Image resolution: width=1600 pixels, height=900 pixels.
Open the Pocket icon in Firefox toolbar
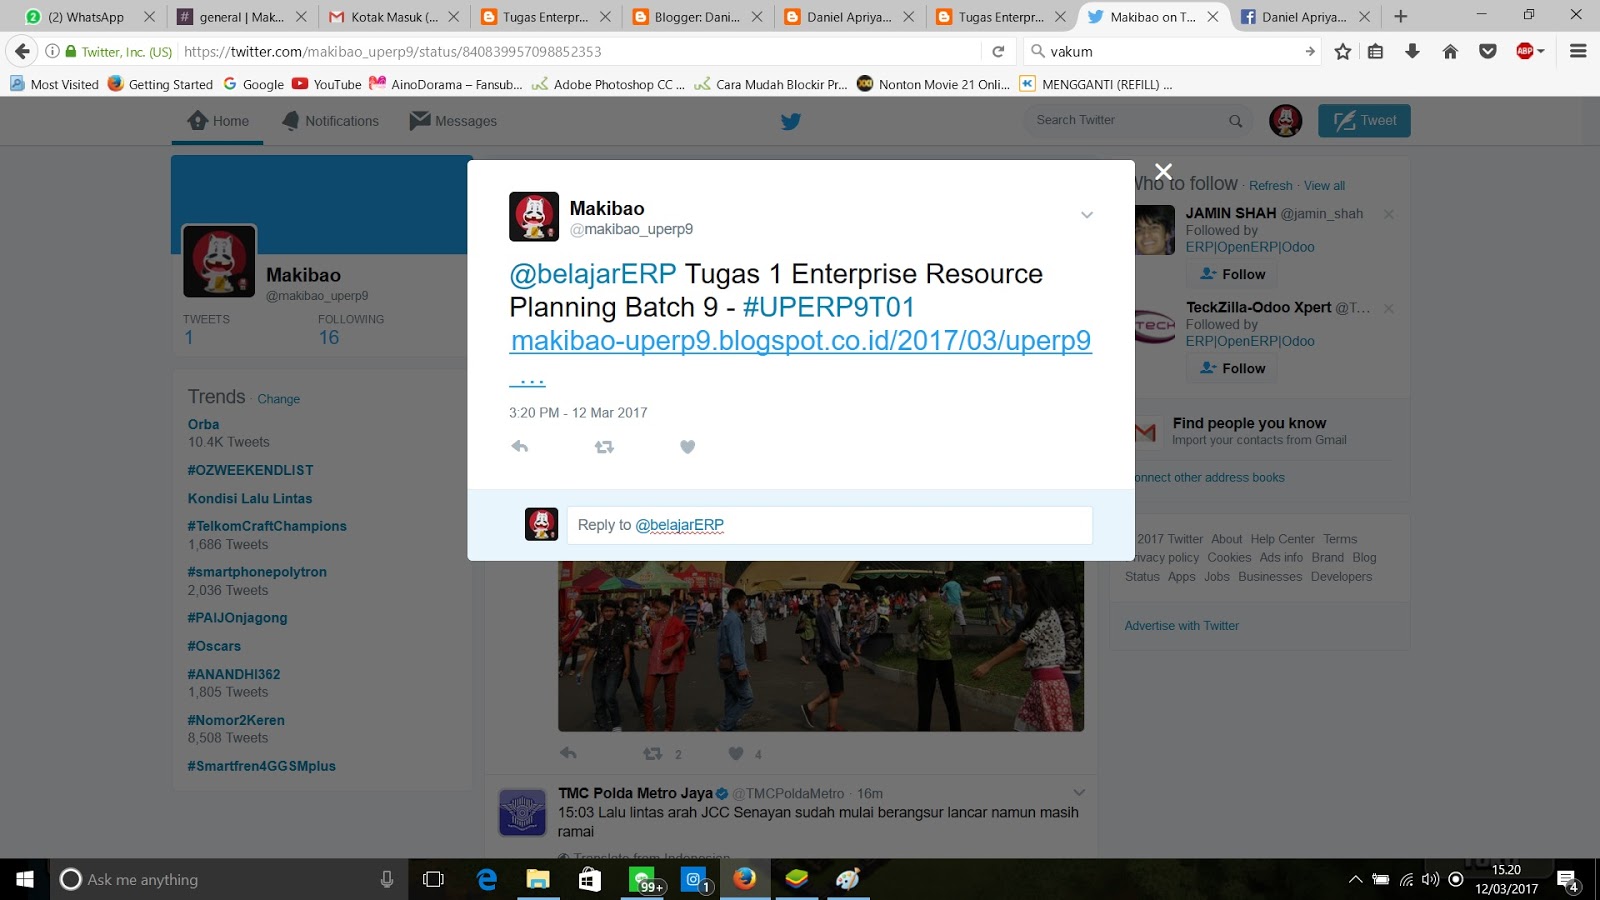pyautogui.click(x=1488, y=52)
